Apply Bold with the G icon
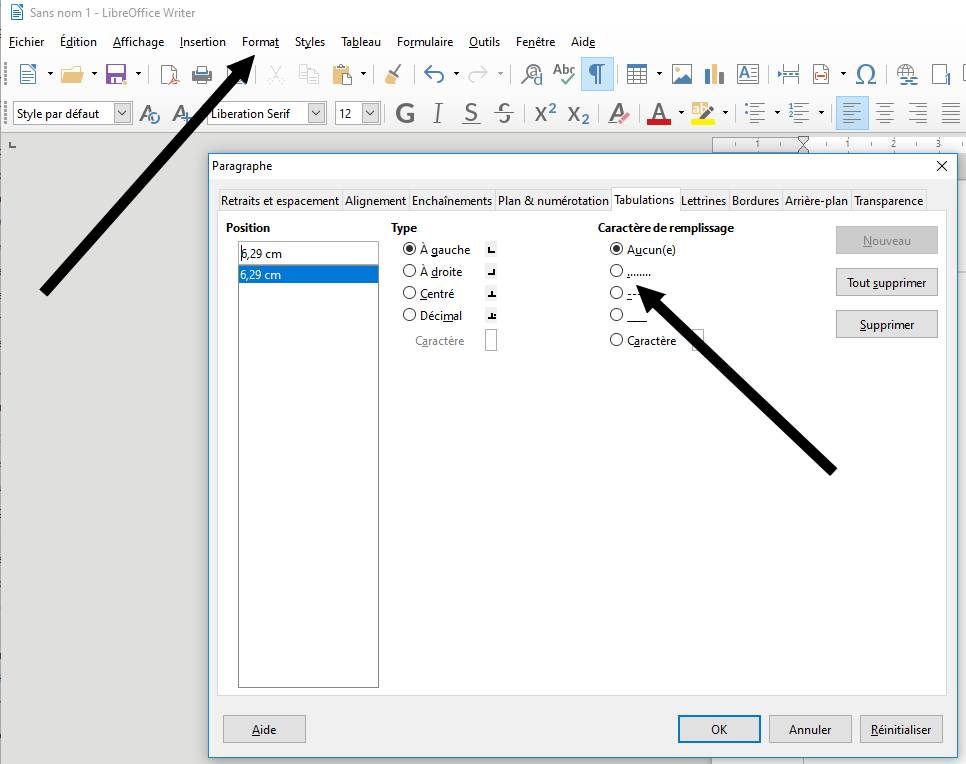Screen dimensions: 966x764 pyautogui.click(x=405, y=113)
